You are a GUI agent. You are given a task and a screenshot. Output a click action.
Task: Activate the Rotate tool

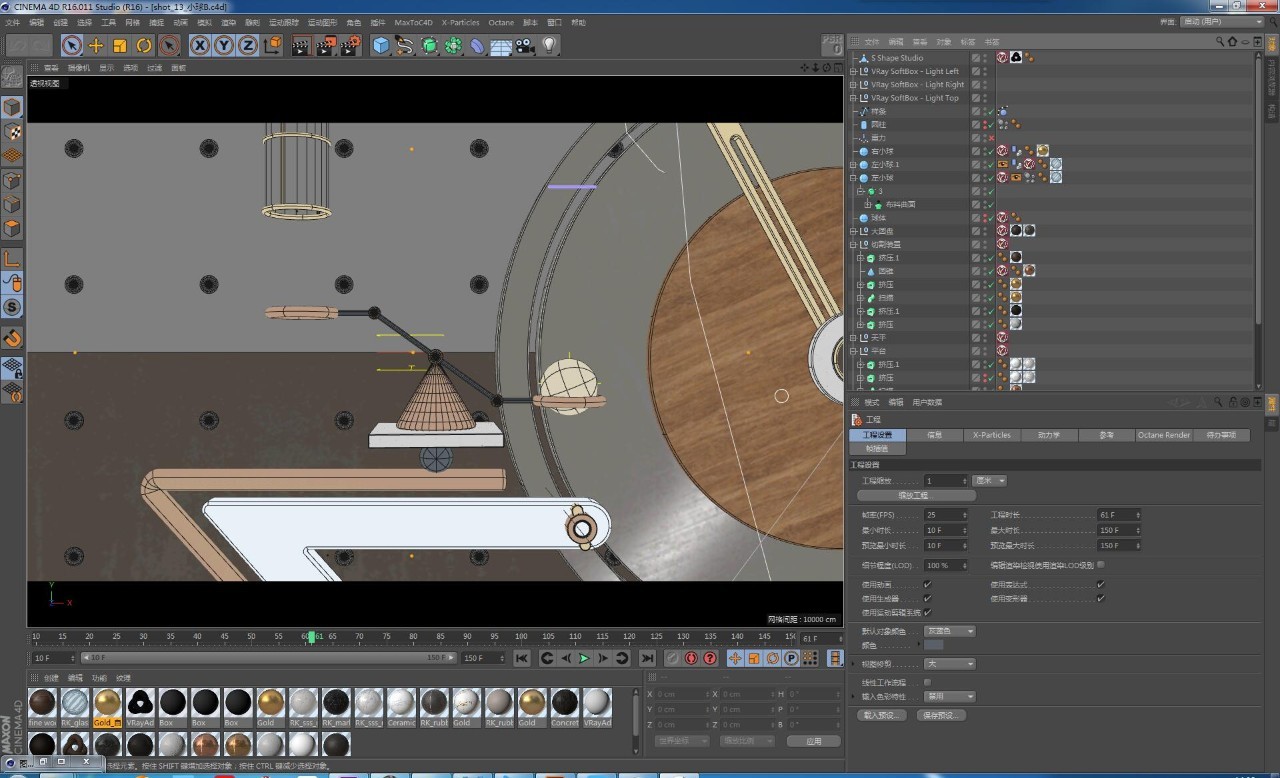(x=144, y=45)
